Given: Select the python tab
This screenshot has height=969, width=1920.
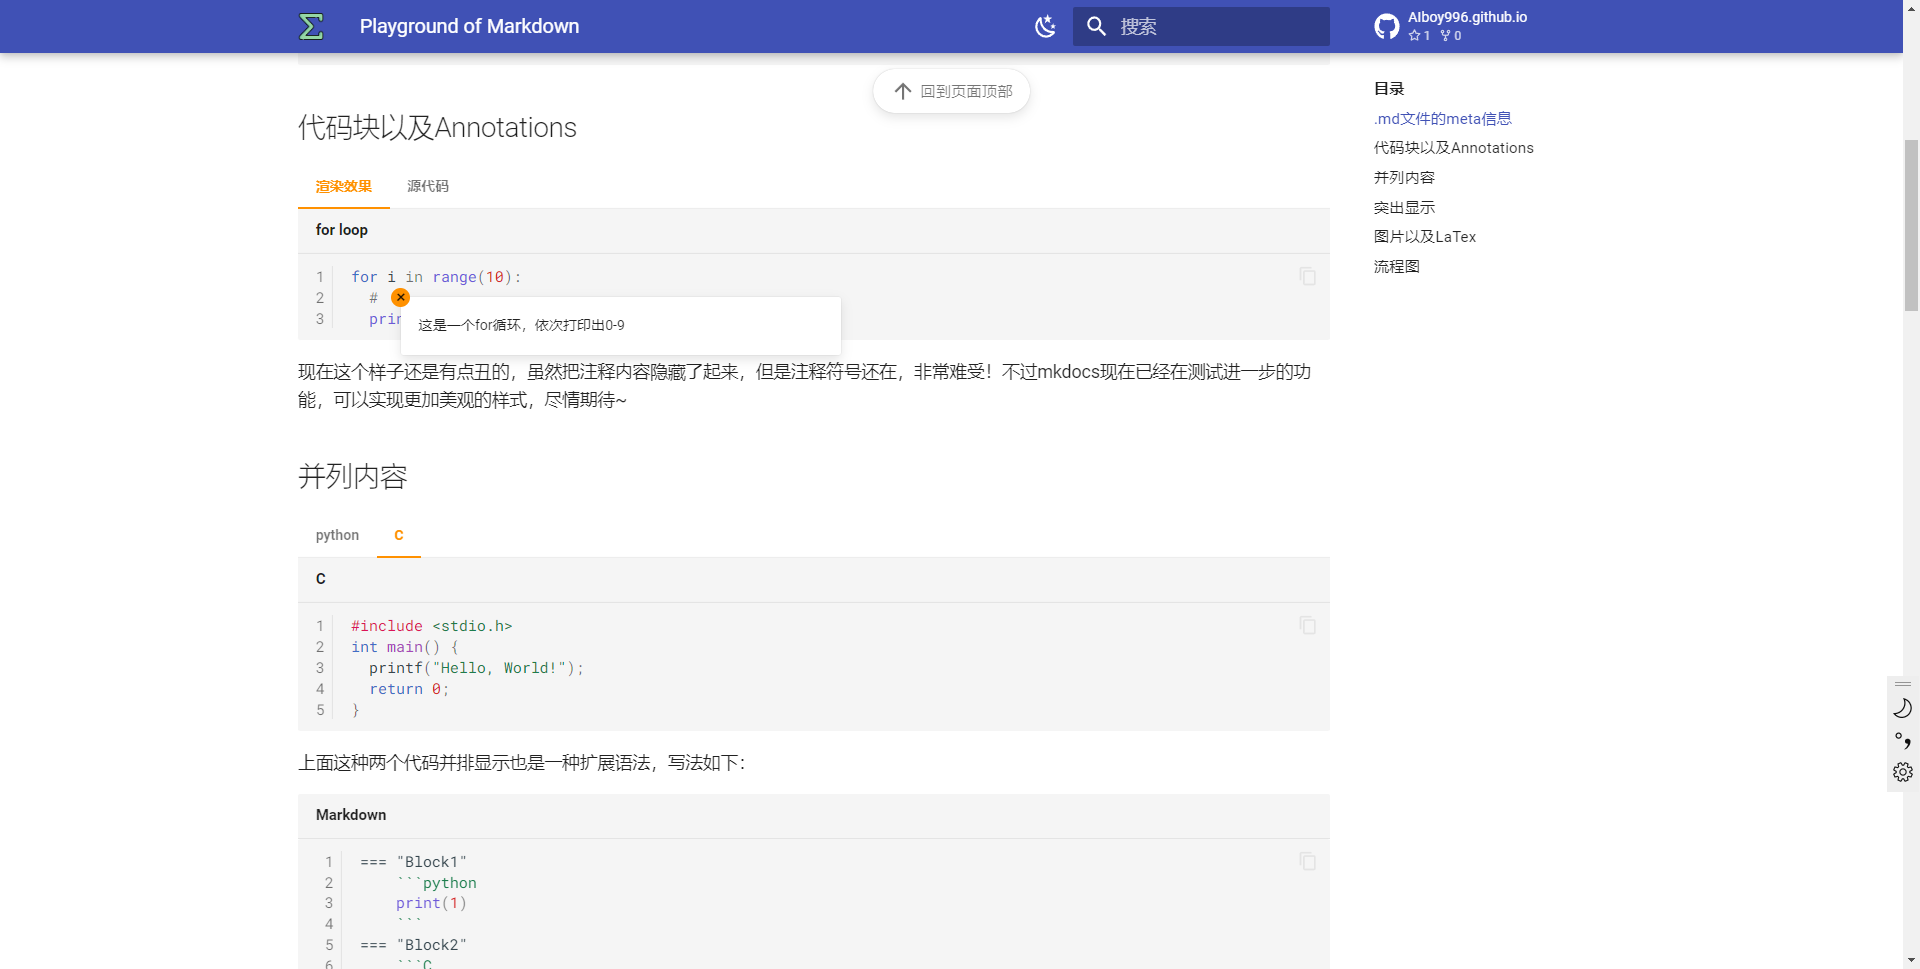Looking at the screenshot, I should click(x=337, y=535).
